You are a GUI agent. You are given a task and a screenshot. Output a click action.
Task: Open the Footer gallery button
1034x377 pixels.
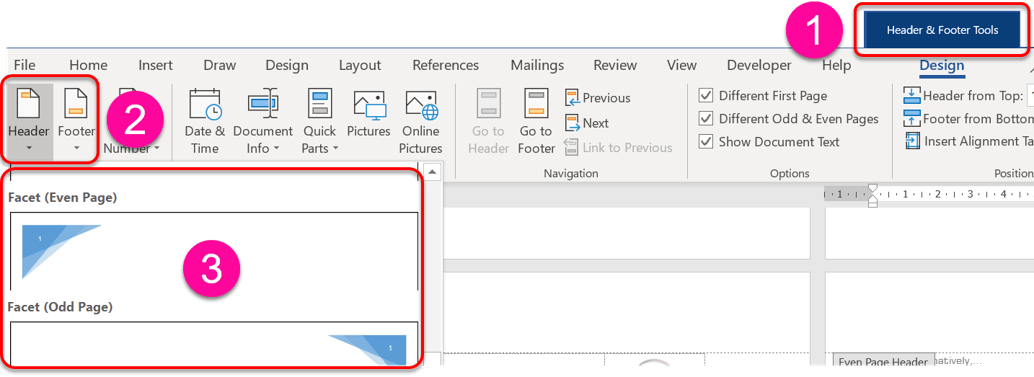pos(76,121)
